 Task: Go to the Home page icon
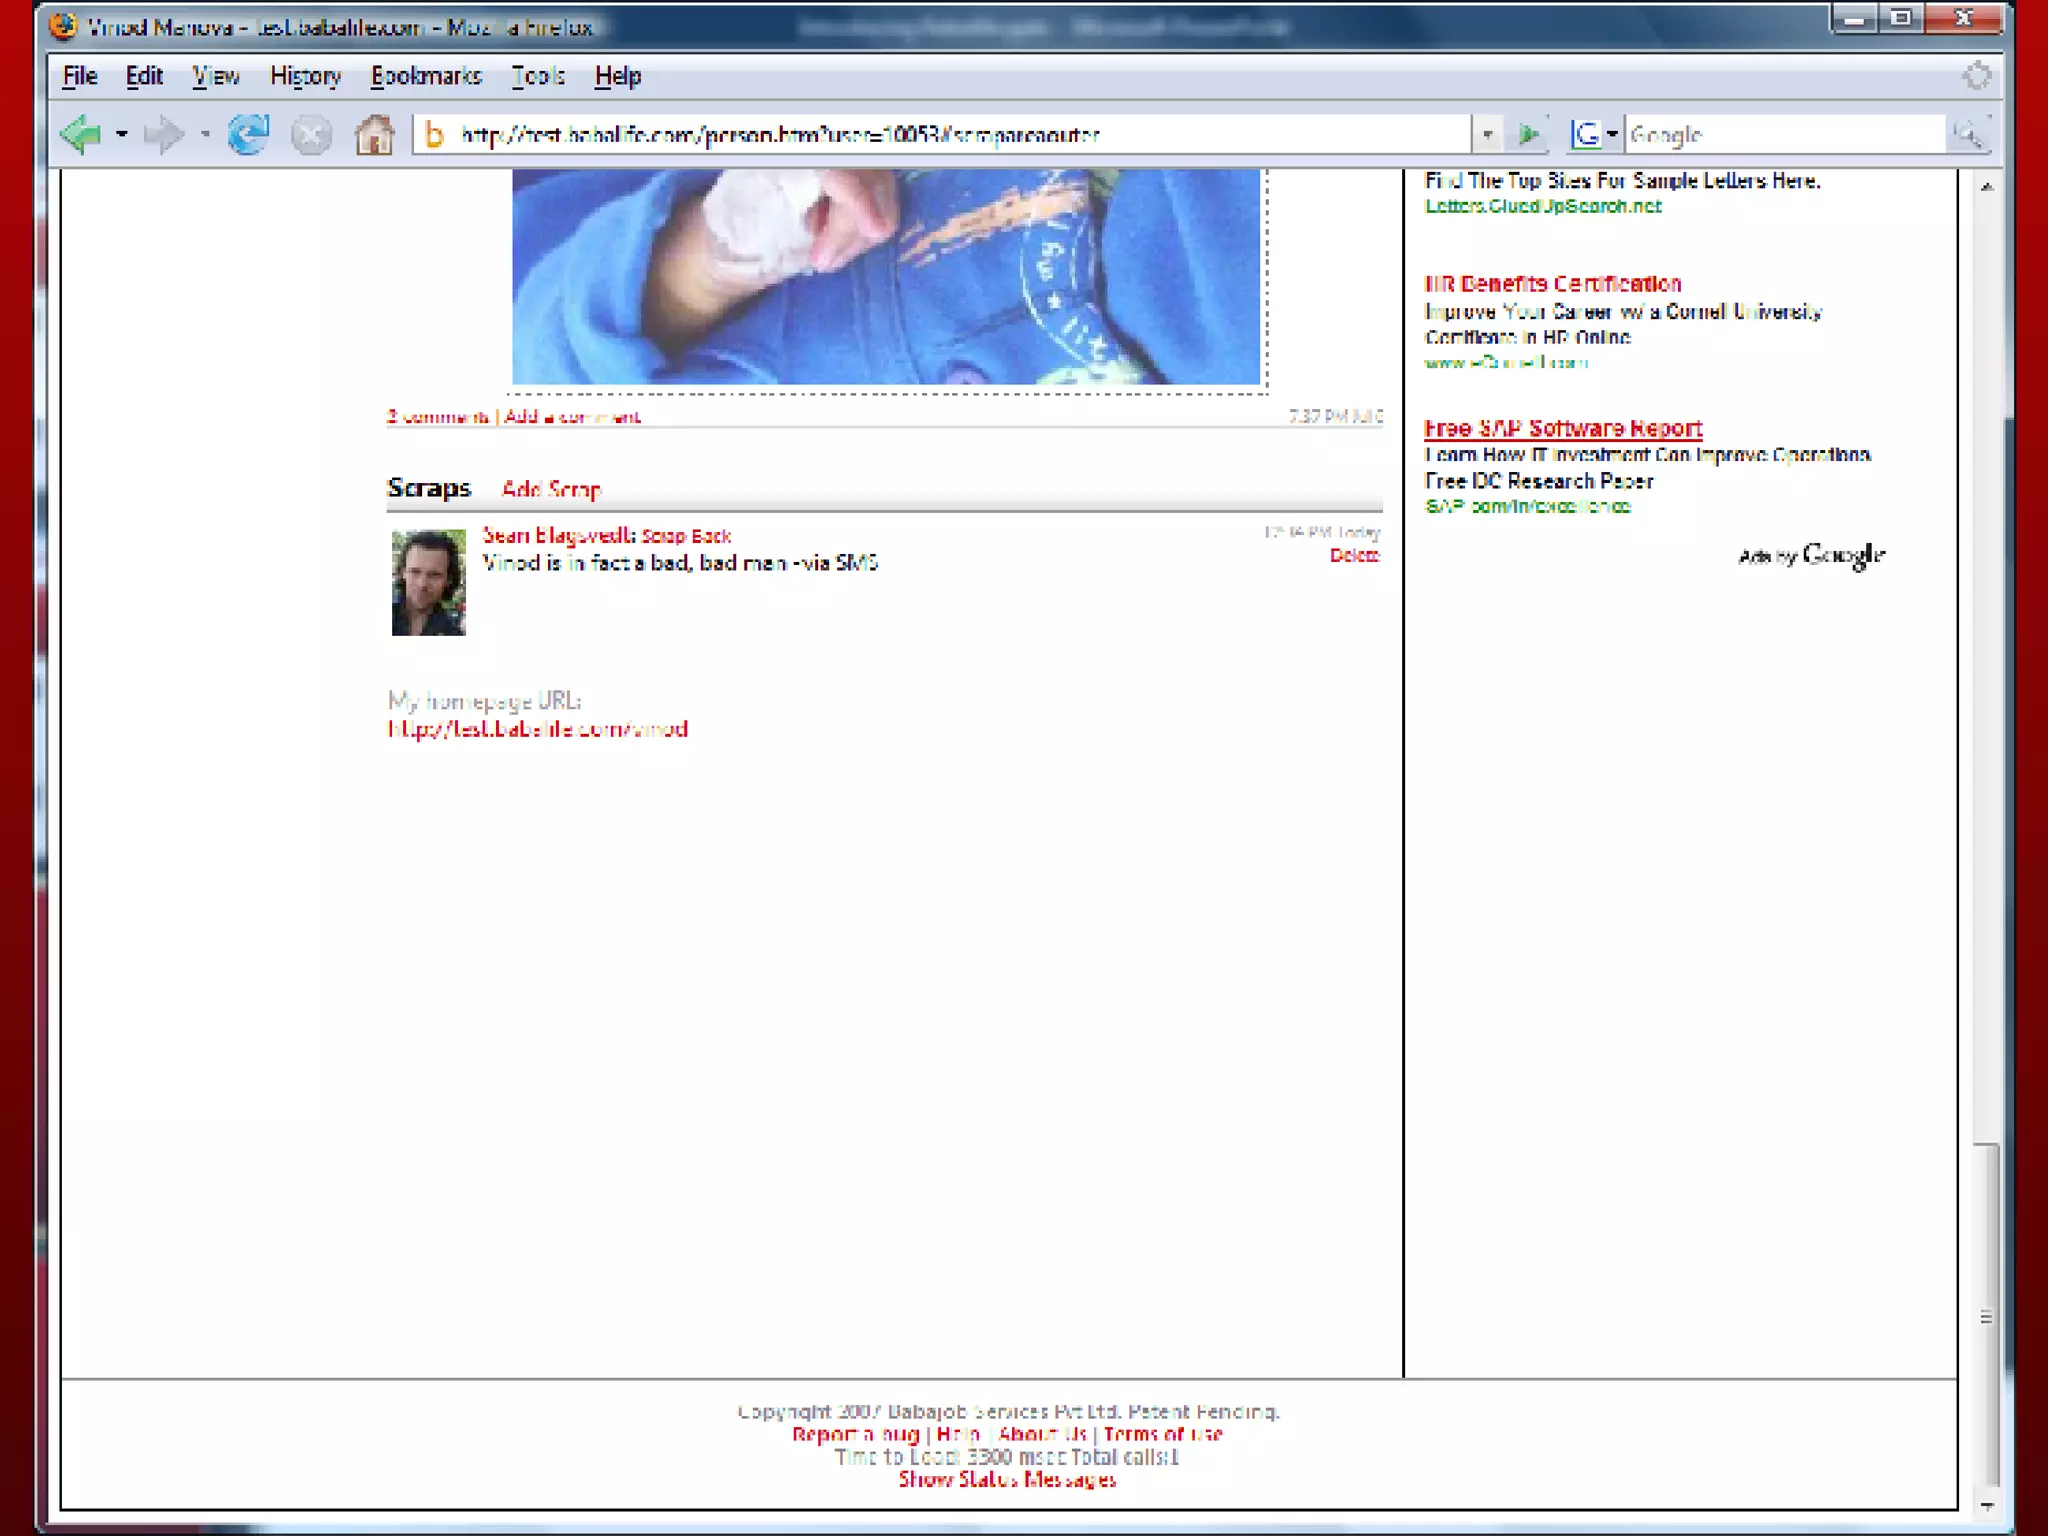click(375, 134)
